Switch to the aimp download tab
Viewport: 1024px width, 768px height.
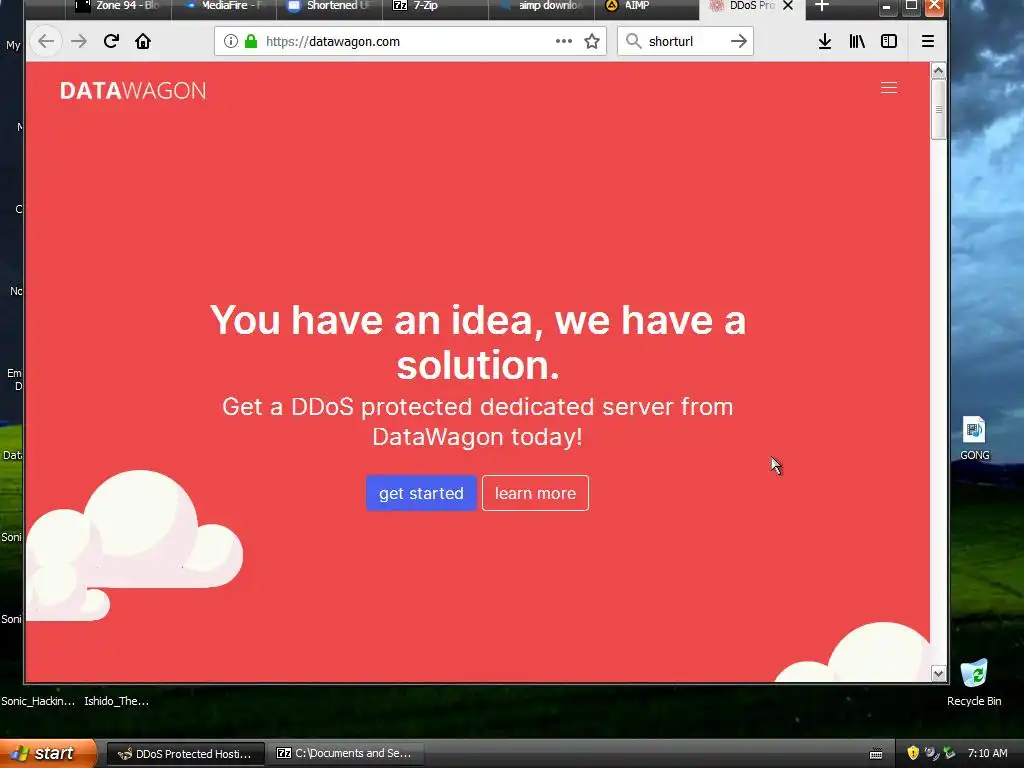click(x=541, y=6)
